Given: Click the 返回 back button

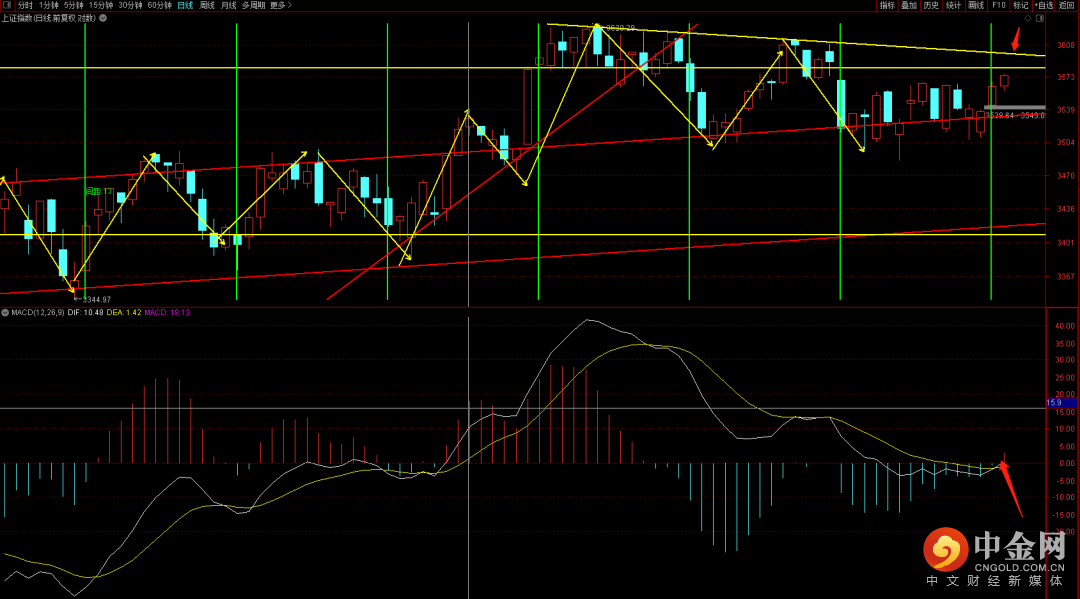Looking at the screenshot, I should pyautogui.click(x=1067, y=5).
